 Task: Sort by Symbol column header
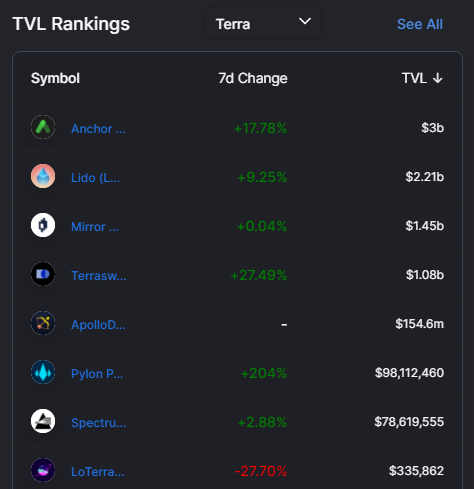point(55,79)
